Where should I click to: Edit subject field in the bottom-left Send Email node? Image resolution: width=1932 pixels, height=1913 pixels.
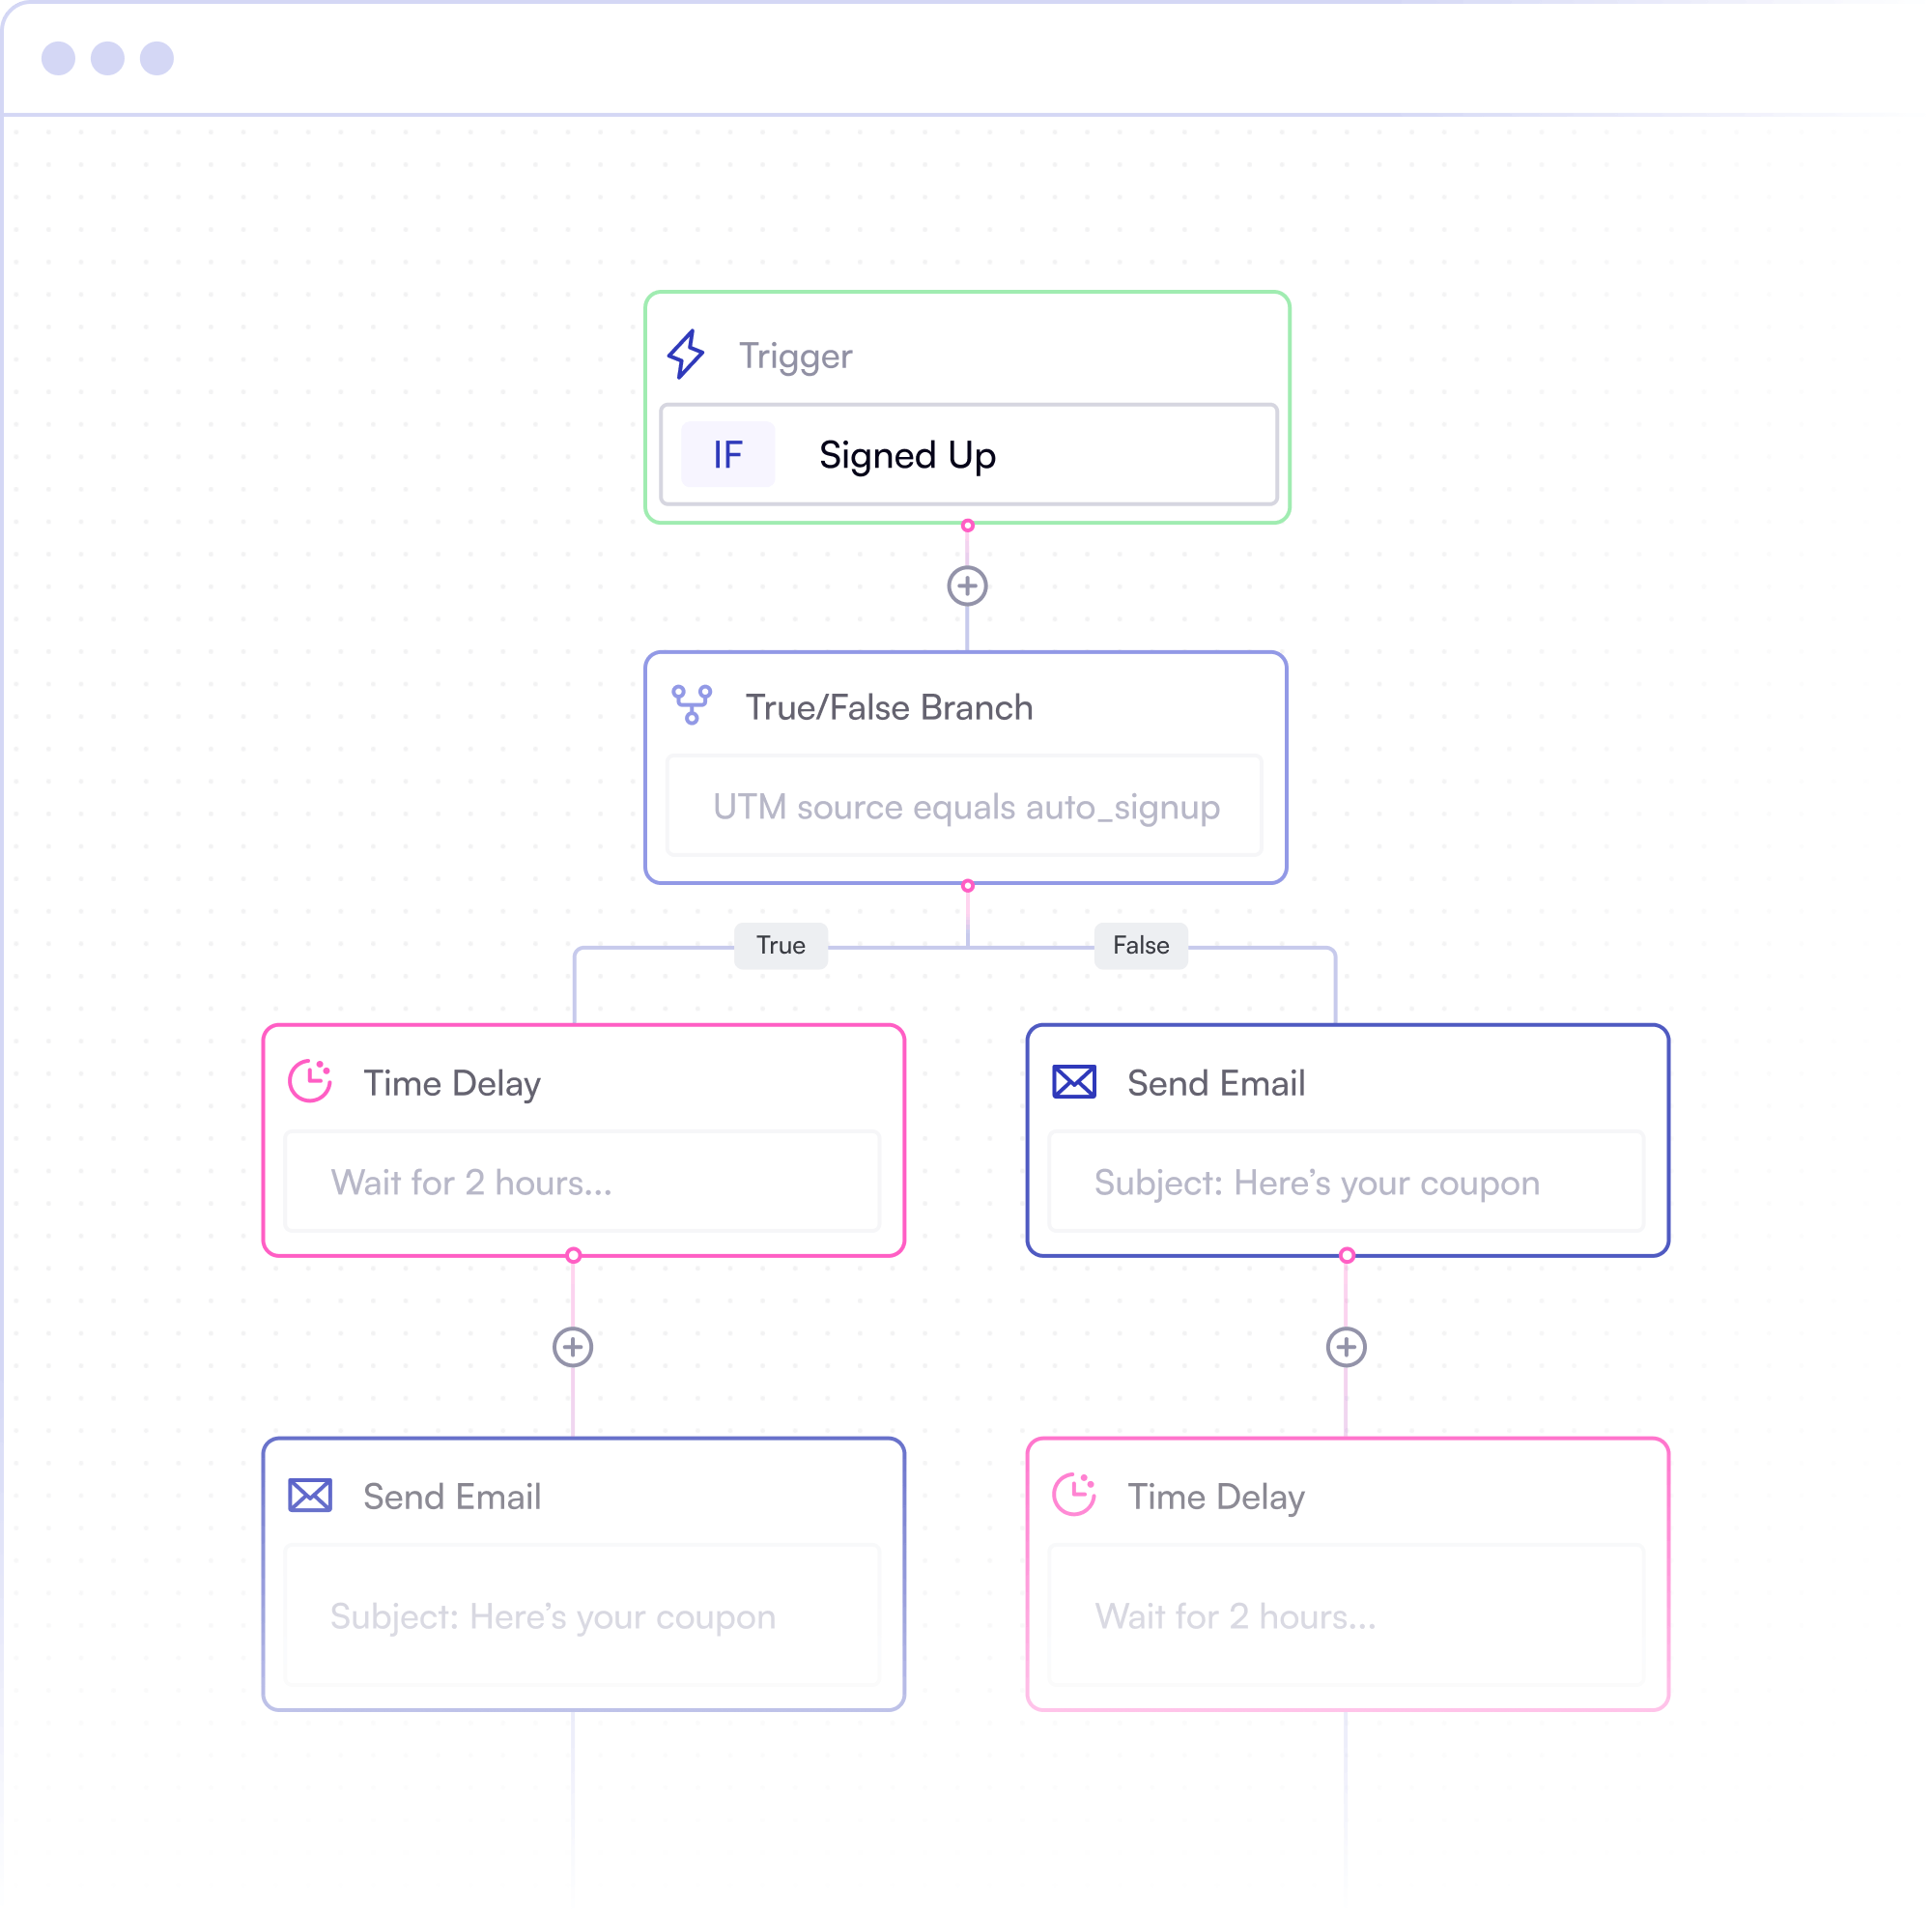[x=583, y=1616]
